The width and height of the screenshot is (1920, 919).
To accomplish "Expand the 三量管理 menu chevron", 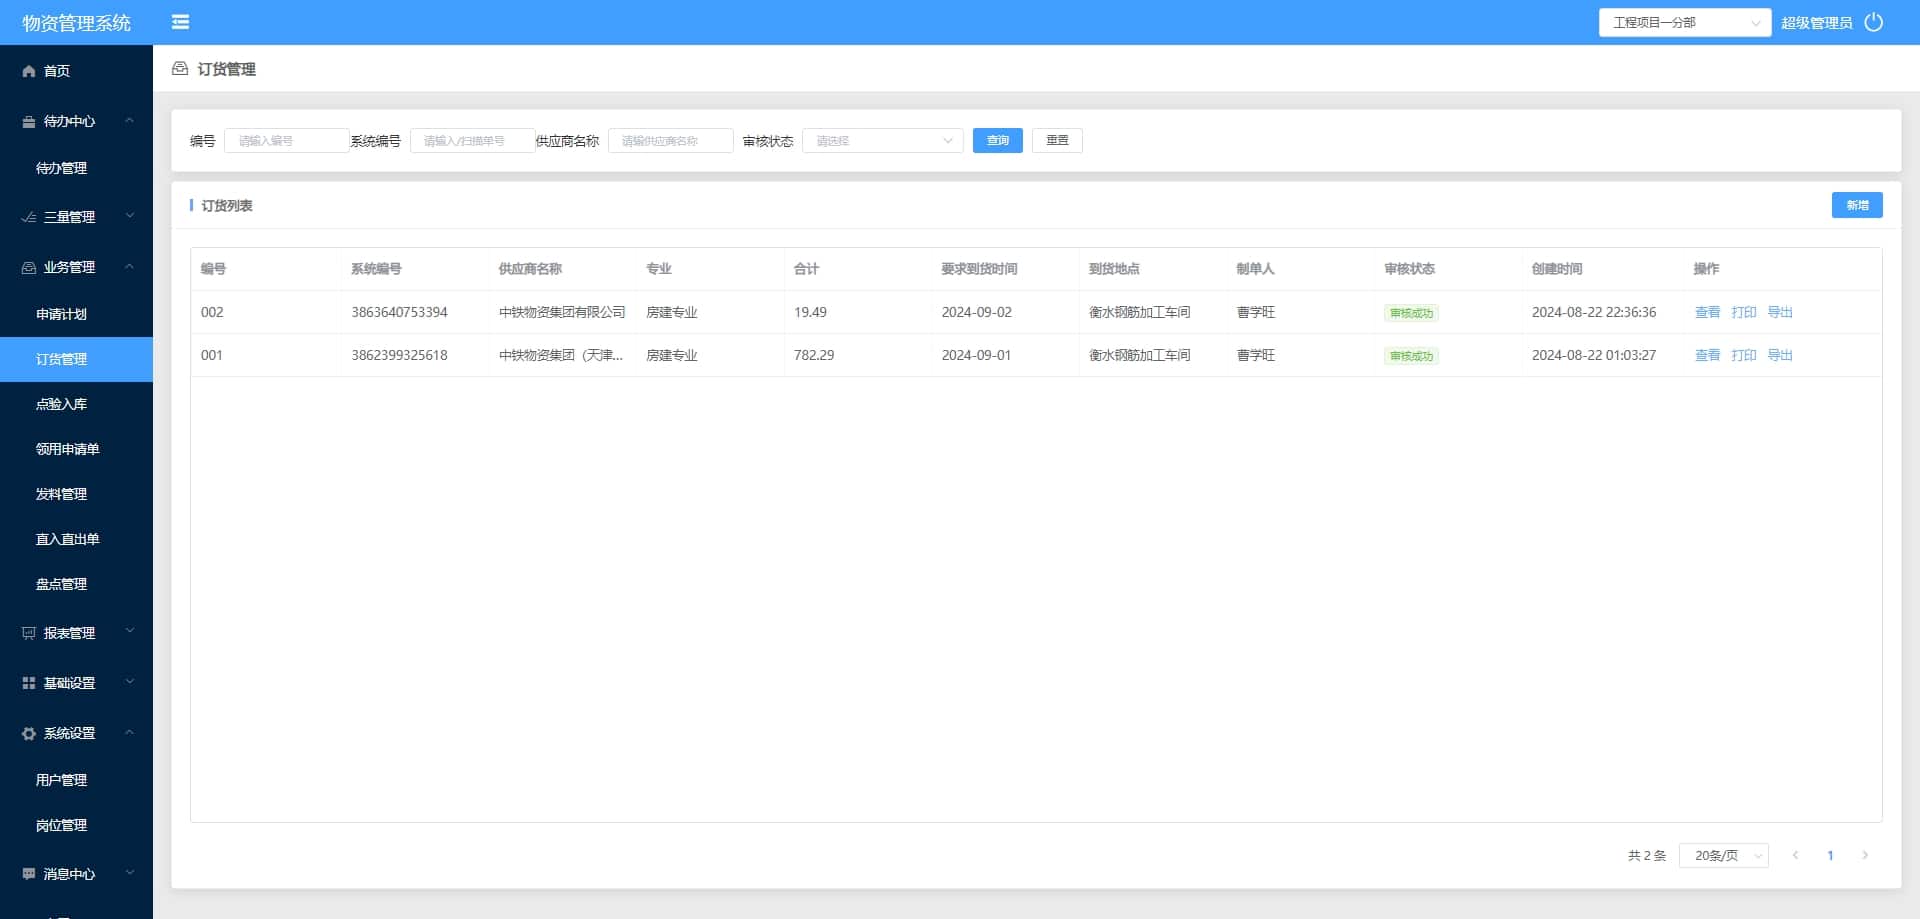I will (129, 216).
